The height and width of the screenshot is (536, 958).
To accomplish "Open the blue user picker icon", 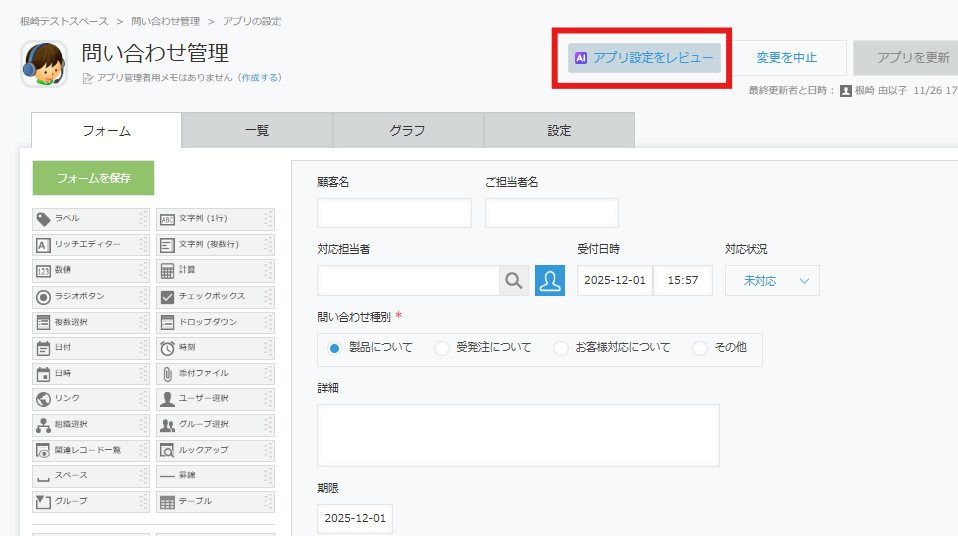I will (x=550, y=281).
